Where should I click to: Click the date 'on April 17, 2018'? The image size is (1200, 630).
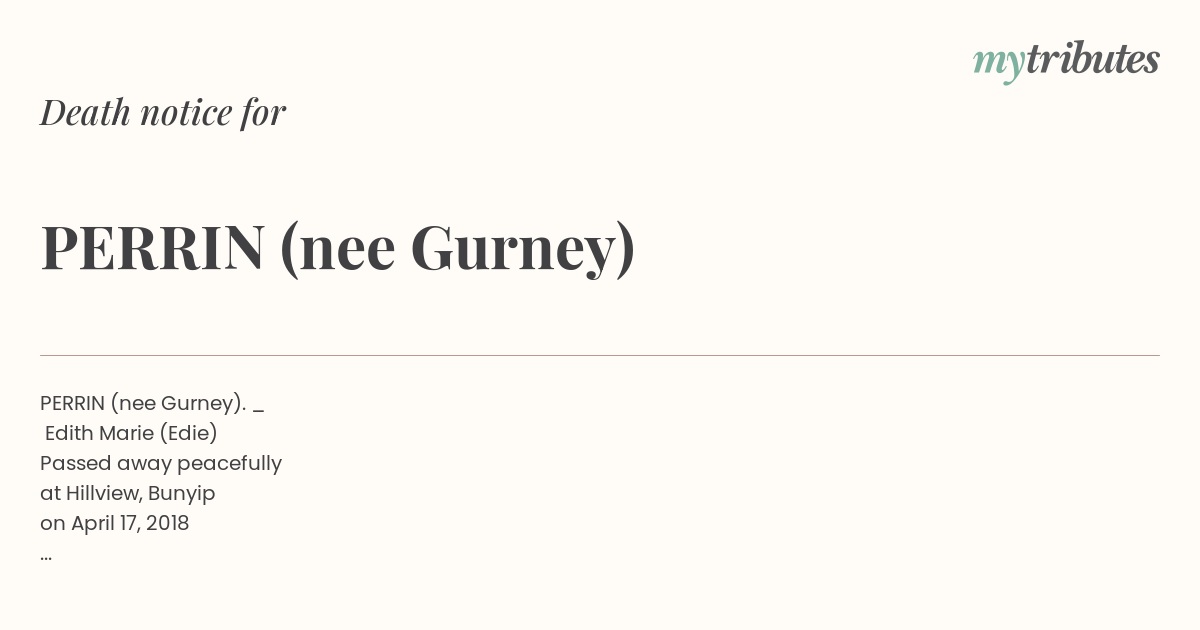[115, 523]
